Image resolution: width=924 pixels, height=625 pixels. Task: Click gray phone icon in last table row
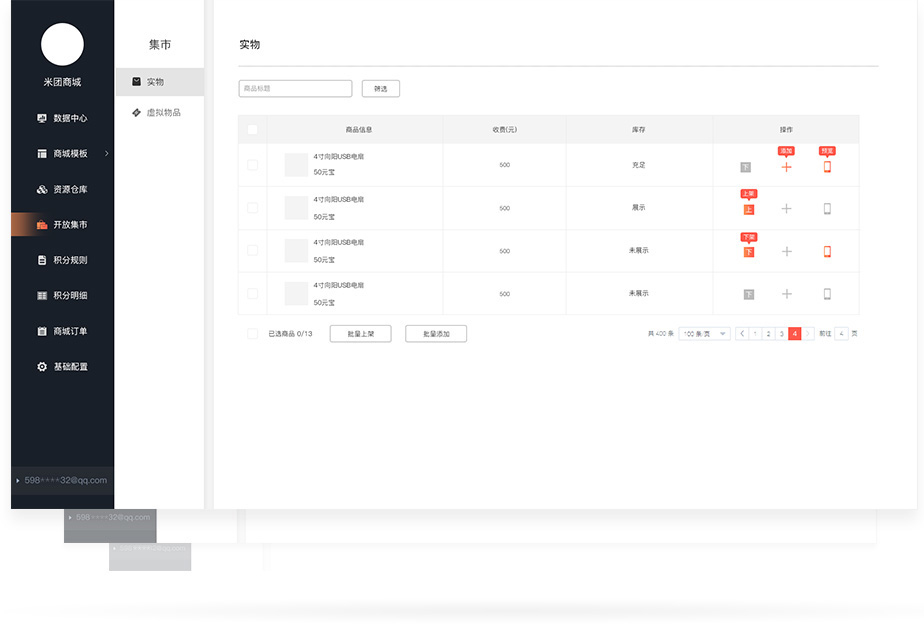(827, 294)
